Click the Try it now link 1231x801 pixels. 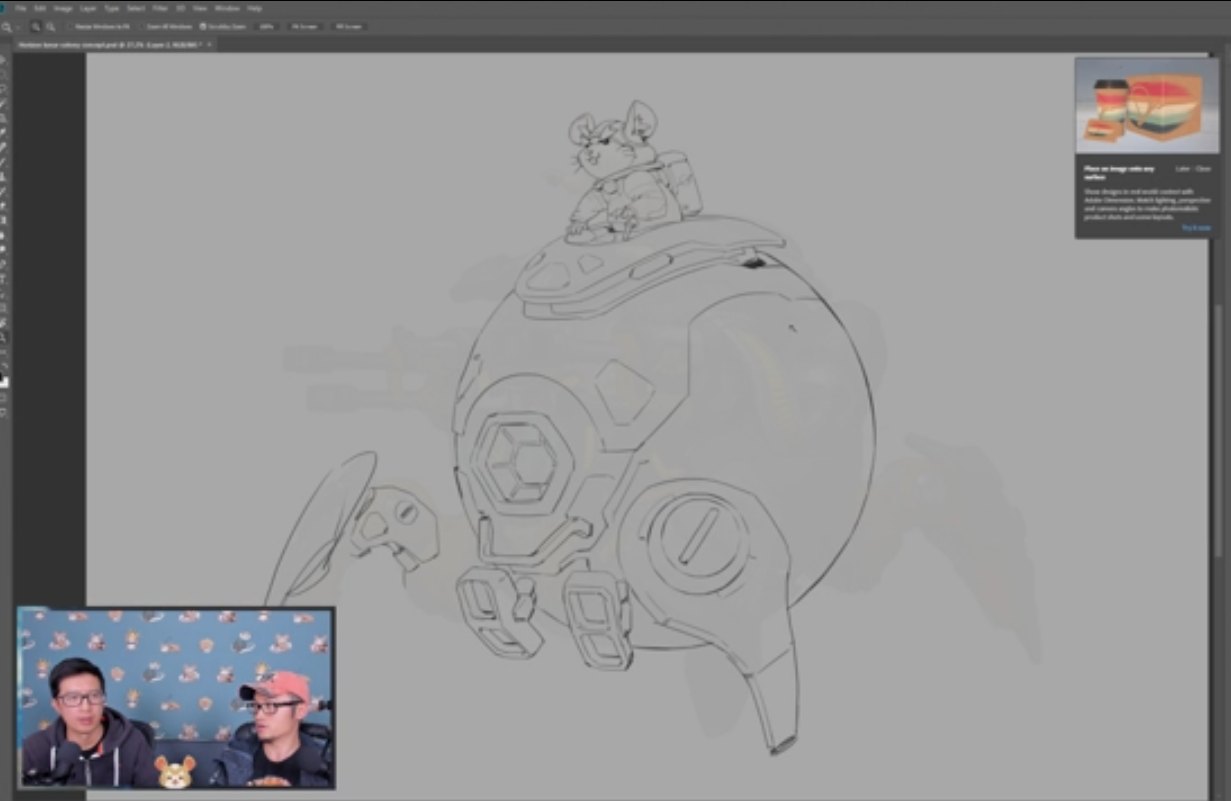1195,228
